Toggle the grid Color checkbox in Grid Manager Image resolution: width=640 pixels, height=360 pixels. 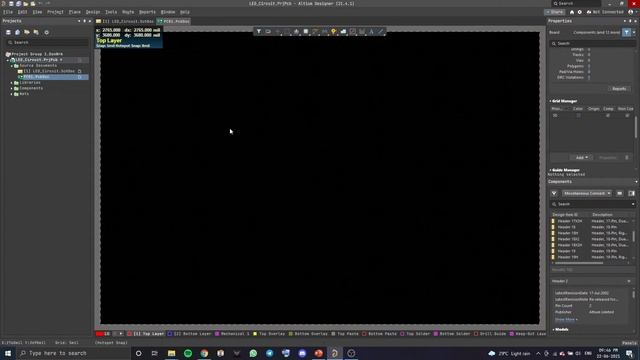click(578, 116)
